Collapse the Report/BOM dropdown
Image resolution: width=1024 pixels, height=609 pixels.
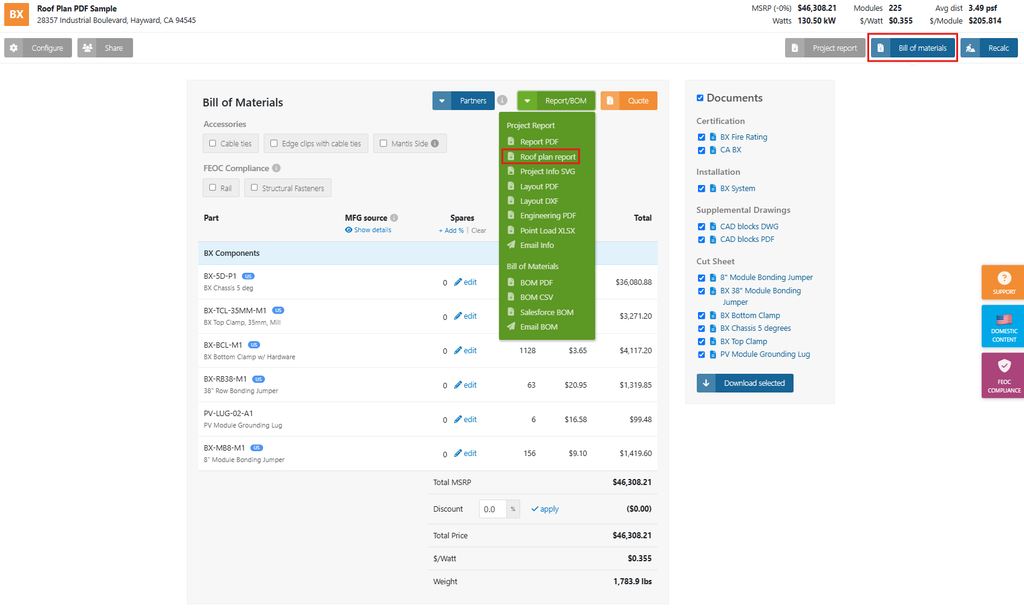click(556, 101)
